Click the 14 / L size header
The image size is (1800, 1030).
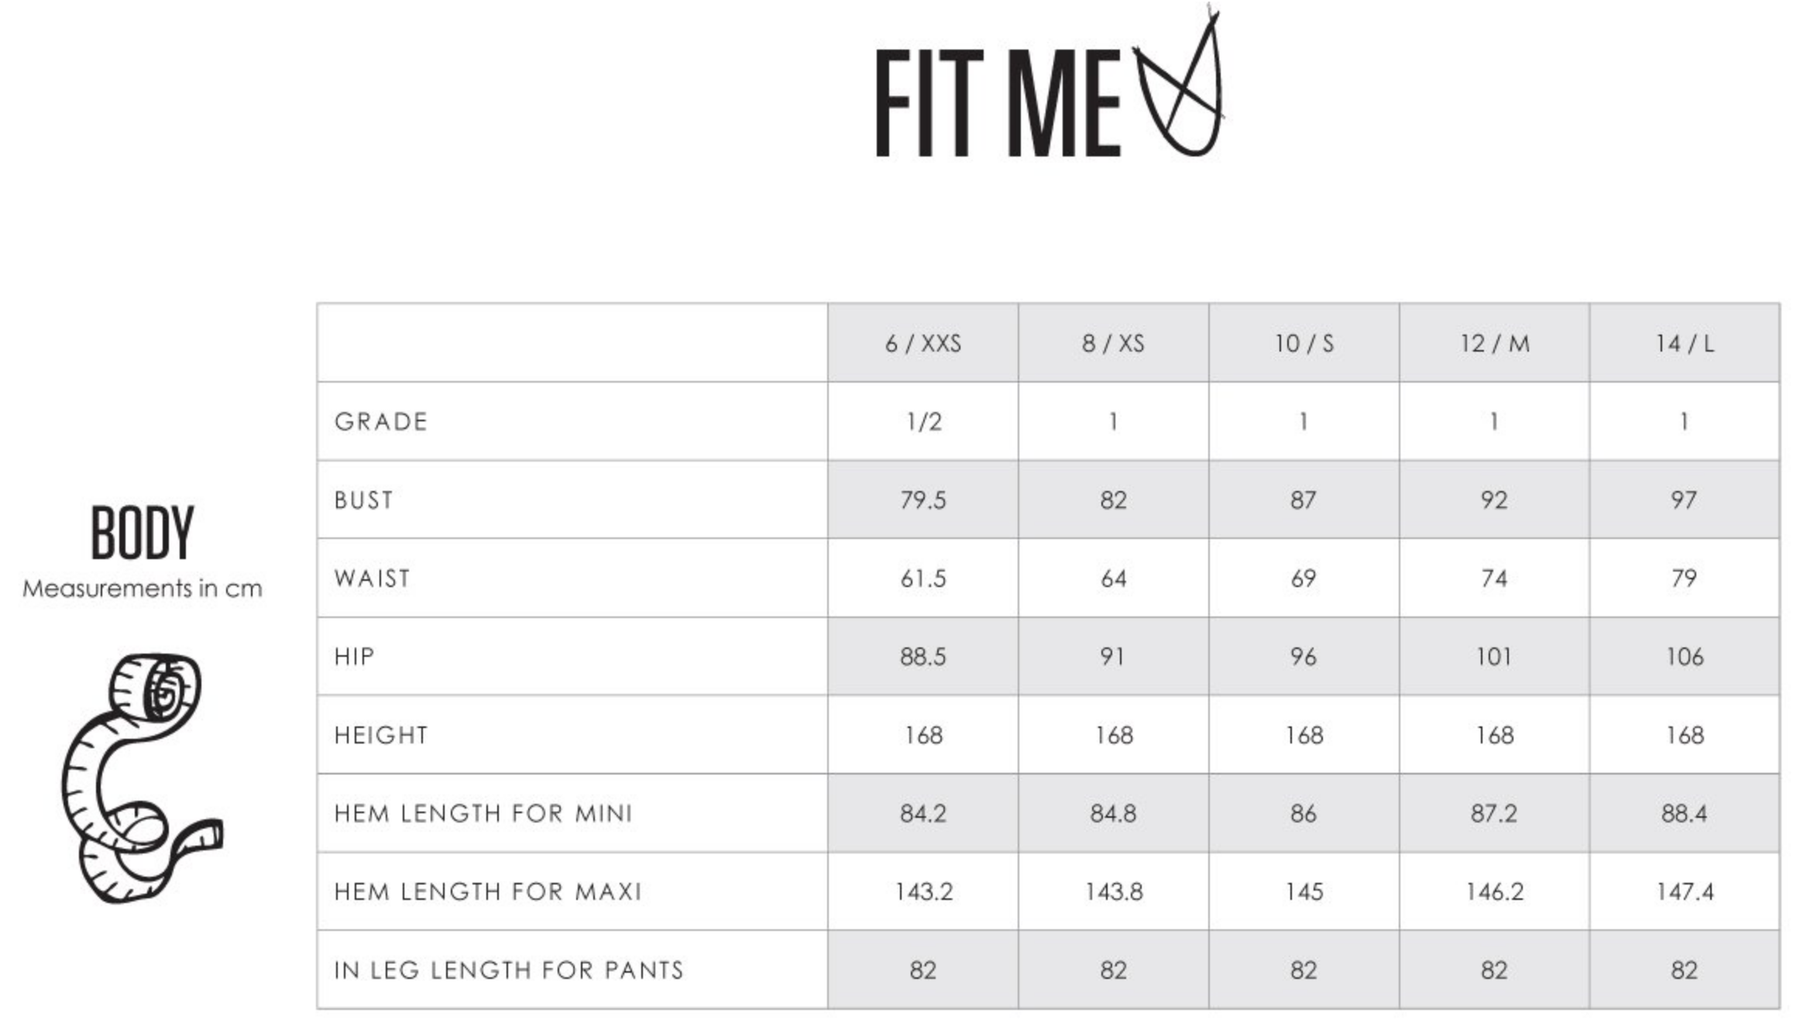(1684, 344)
